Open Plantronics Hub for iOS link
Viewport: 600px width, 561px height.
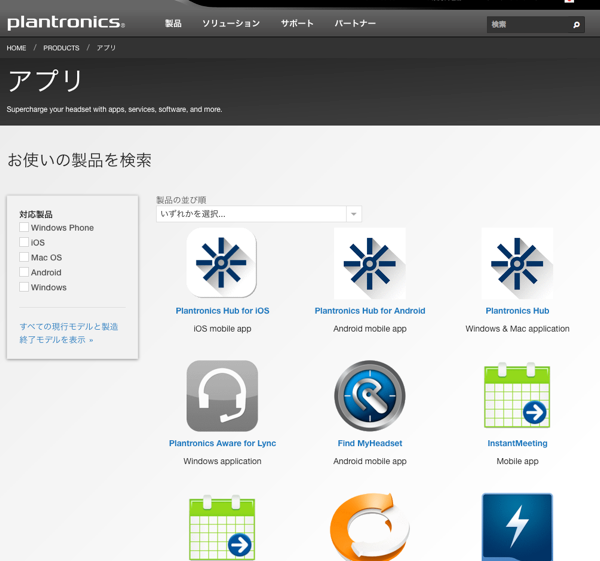222,311
